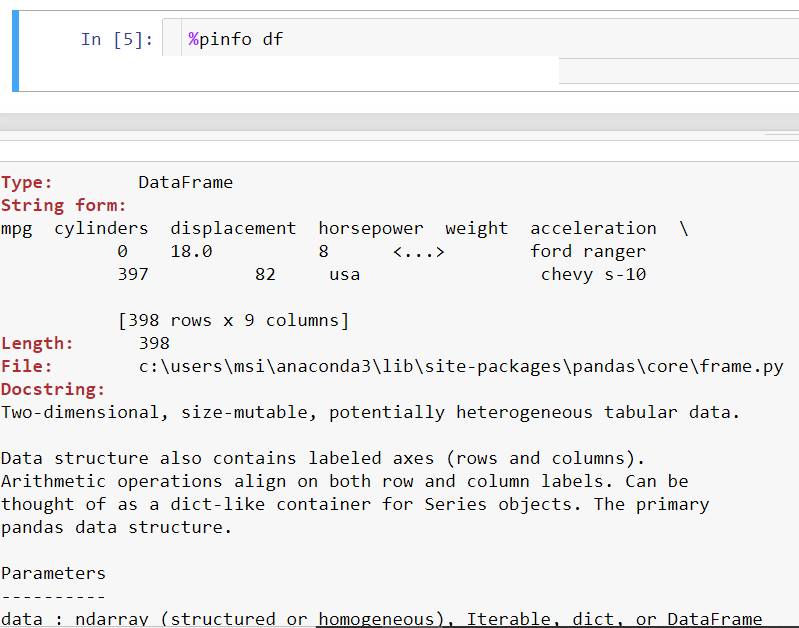Select the DataFrame type value
The image size is (799, 628).
(x=185, y=182)
